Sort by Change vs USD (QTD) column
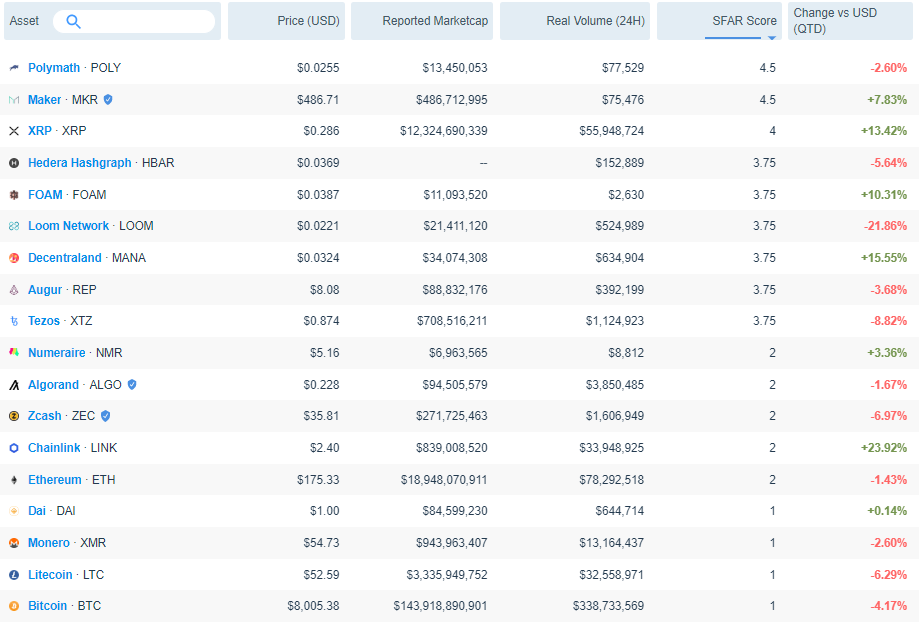Screen dimensions: 919x623 coord(850,21)
